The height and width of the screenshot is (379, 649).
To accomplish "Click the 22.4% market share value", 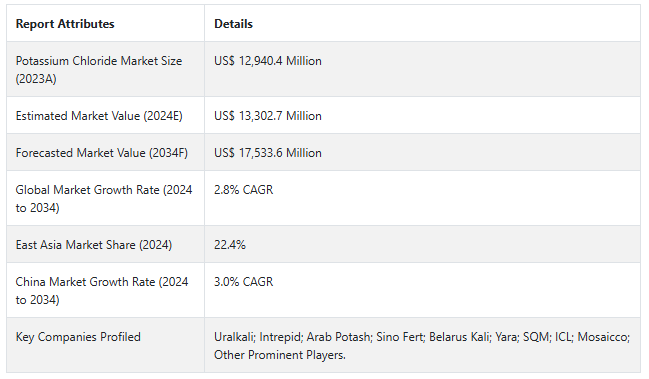I will click(230, 245).
